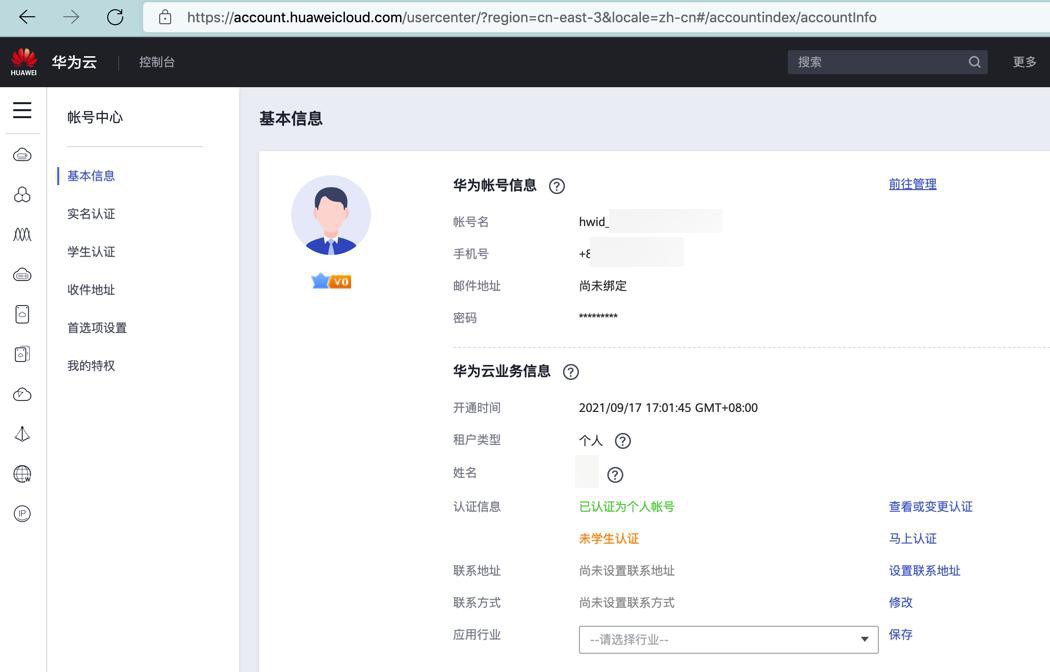Screen dimensions: 1050x672
Task: Click the circled IP icon in sidebar
Action: coord(22,513)
